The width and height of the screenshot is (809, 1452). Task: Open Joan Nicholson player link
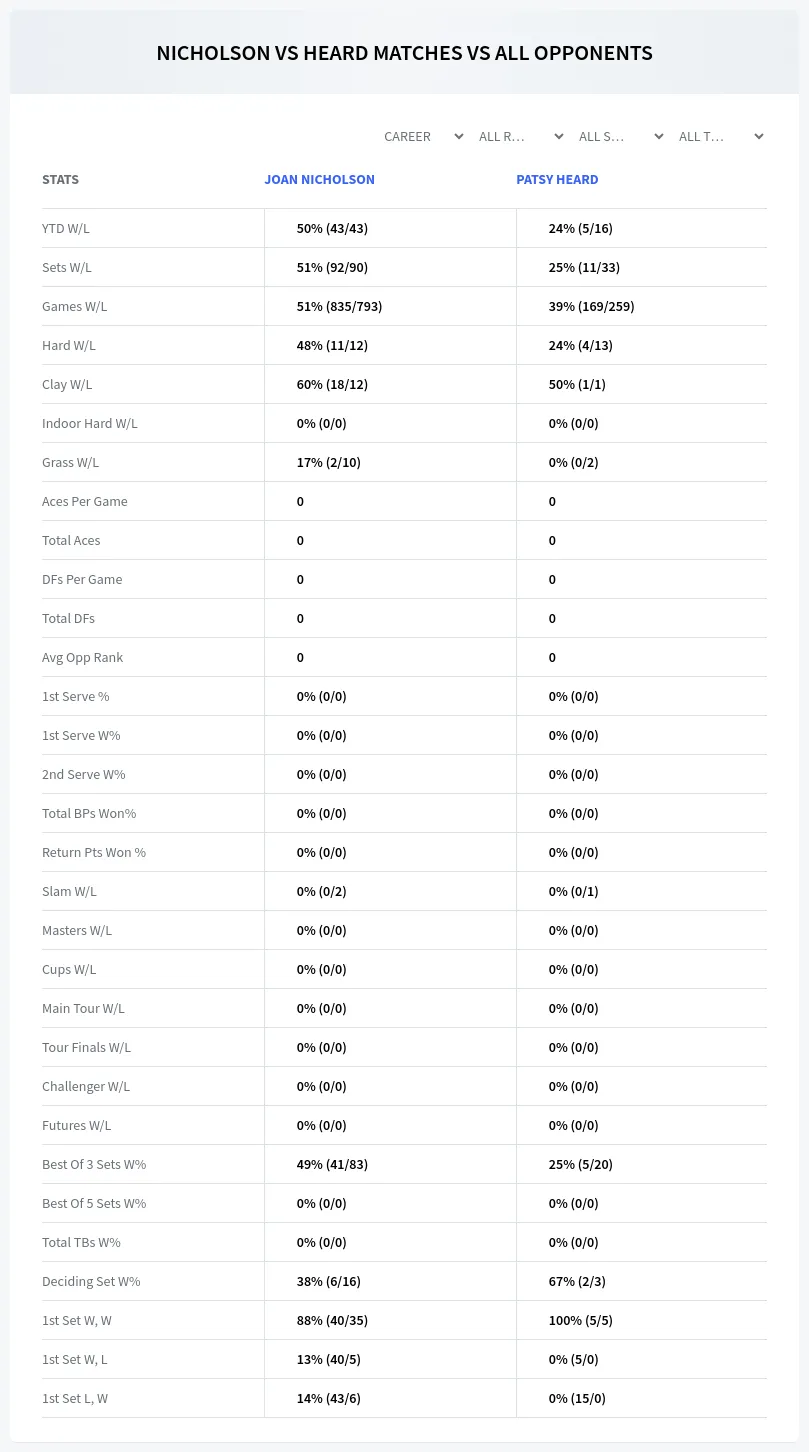[319, 180]
